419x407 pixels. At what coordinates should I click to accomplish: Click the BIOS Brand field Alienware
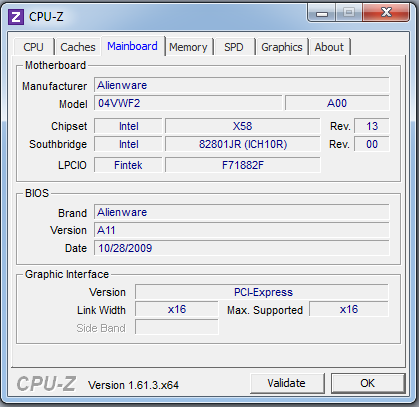coord(242,212)
